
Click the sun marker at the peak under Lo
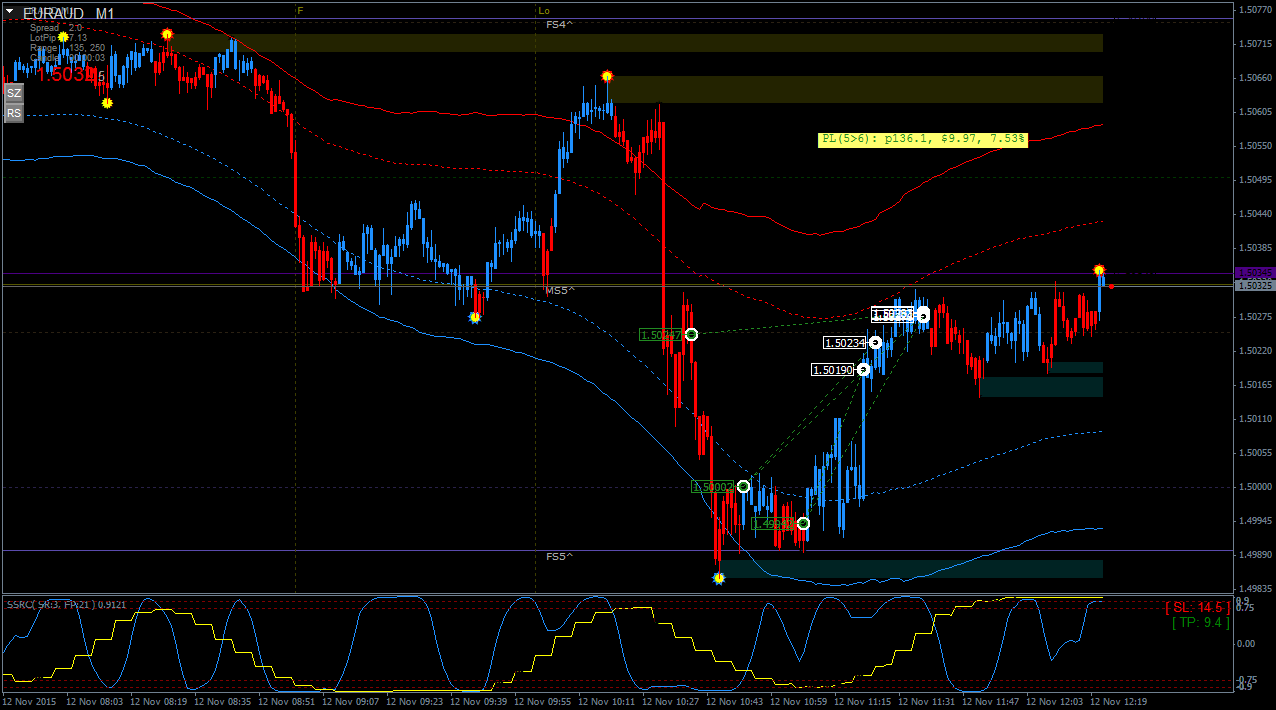[x=607, y=76]
